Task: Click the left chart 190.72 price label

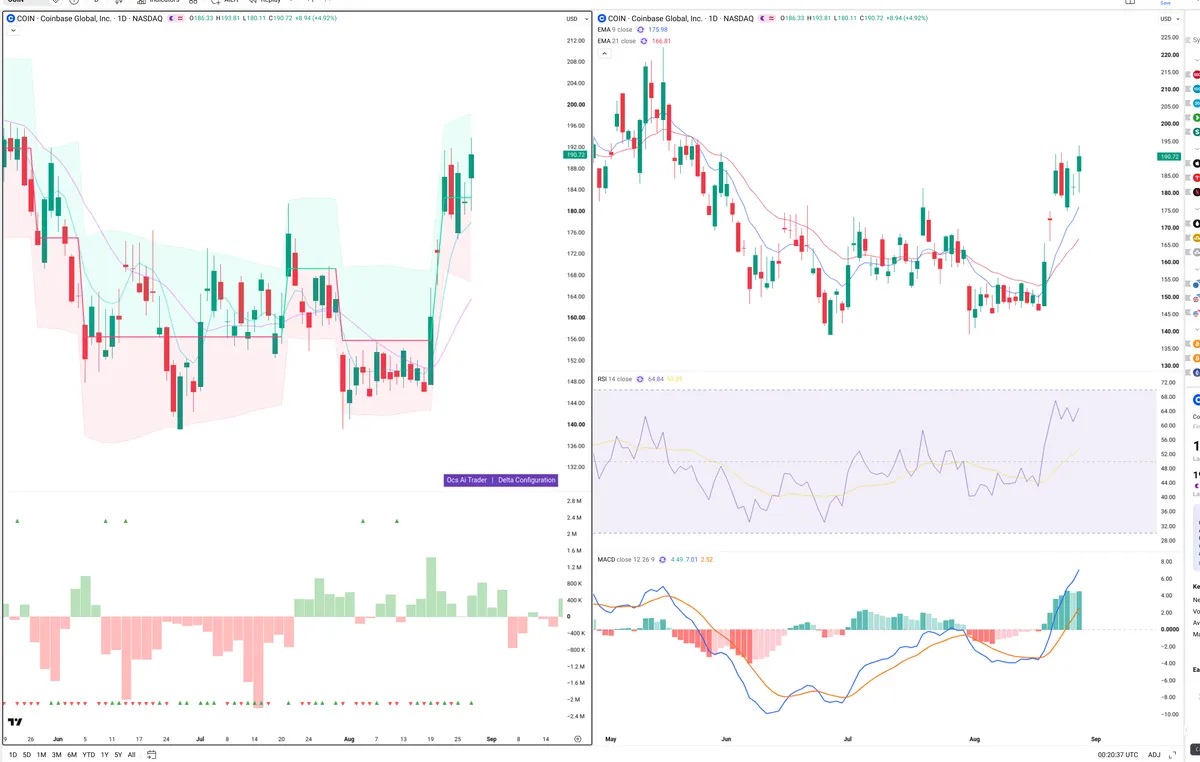Action: [x=575, y=155]
